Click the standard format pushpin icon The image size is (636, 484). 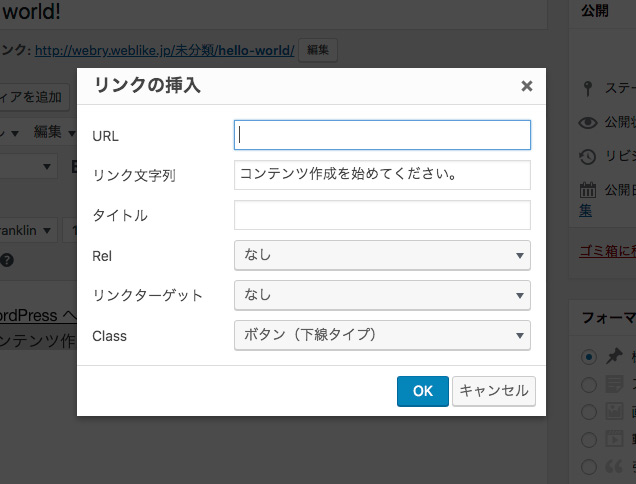[x=614, y=356]
